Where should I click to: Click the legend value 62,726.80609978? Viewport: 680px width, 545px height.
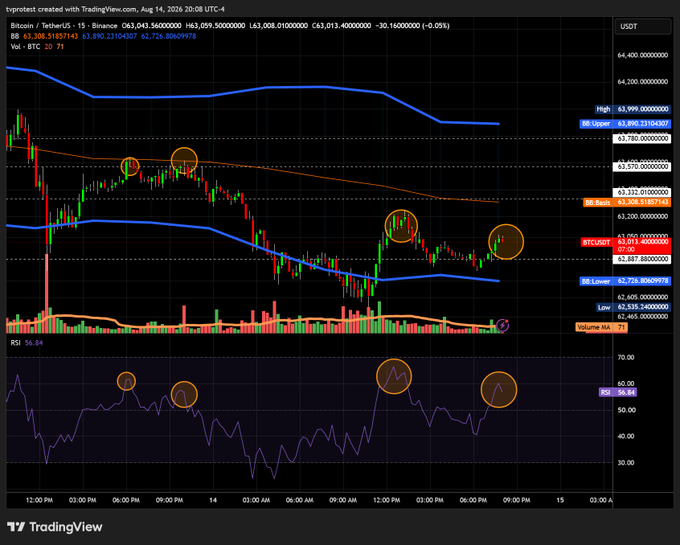[168, 36]
